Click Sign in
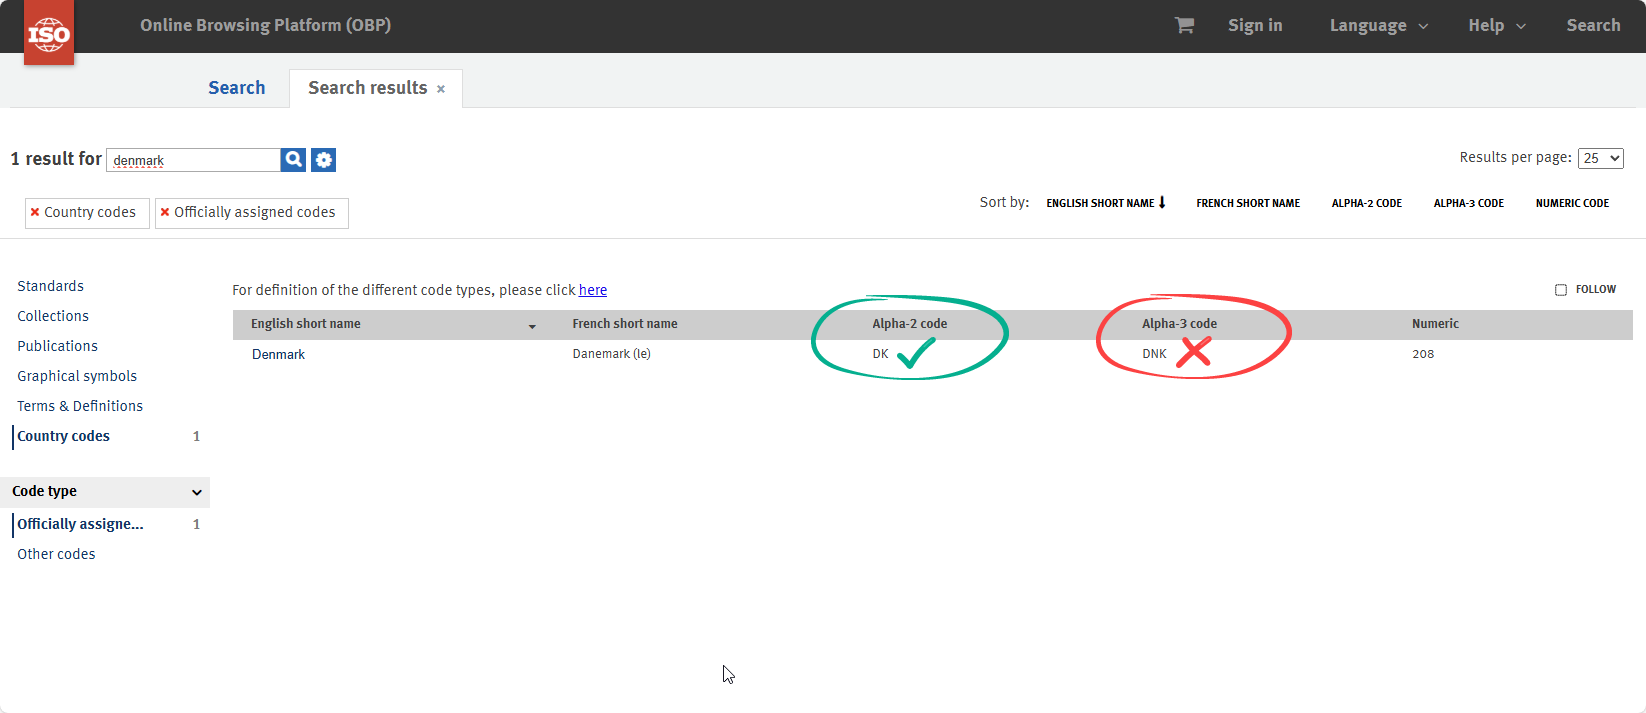 tap(1255, 26)
